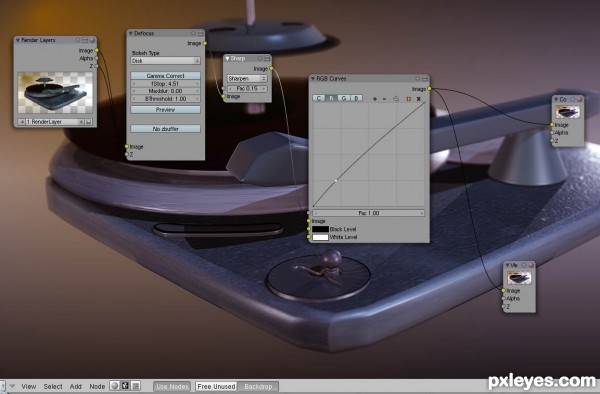This screenshot has width=600, height=394.
Task: Click the Sharp node Fac 0.15 field
Action: click(x=247, y=89)
